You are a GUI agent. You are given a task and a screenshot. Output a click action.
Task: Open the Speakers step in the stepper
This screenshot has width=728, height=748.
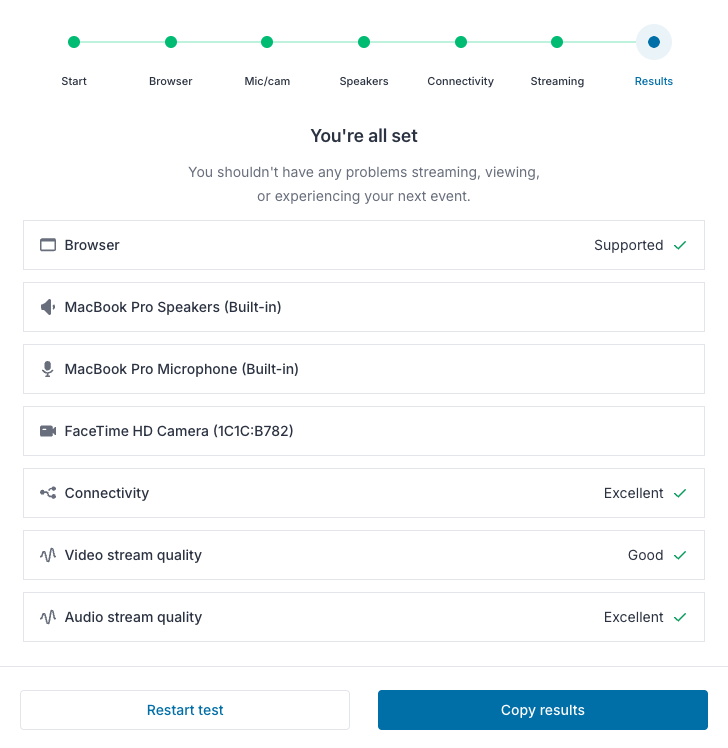pyautogui.click(x=364, y=42)
